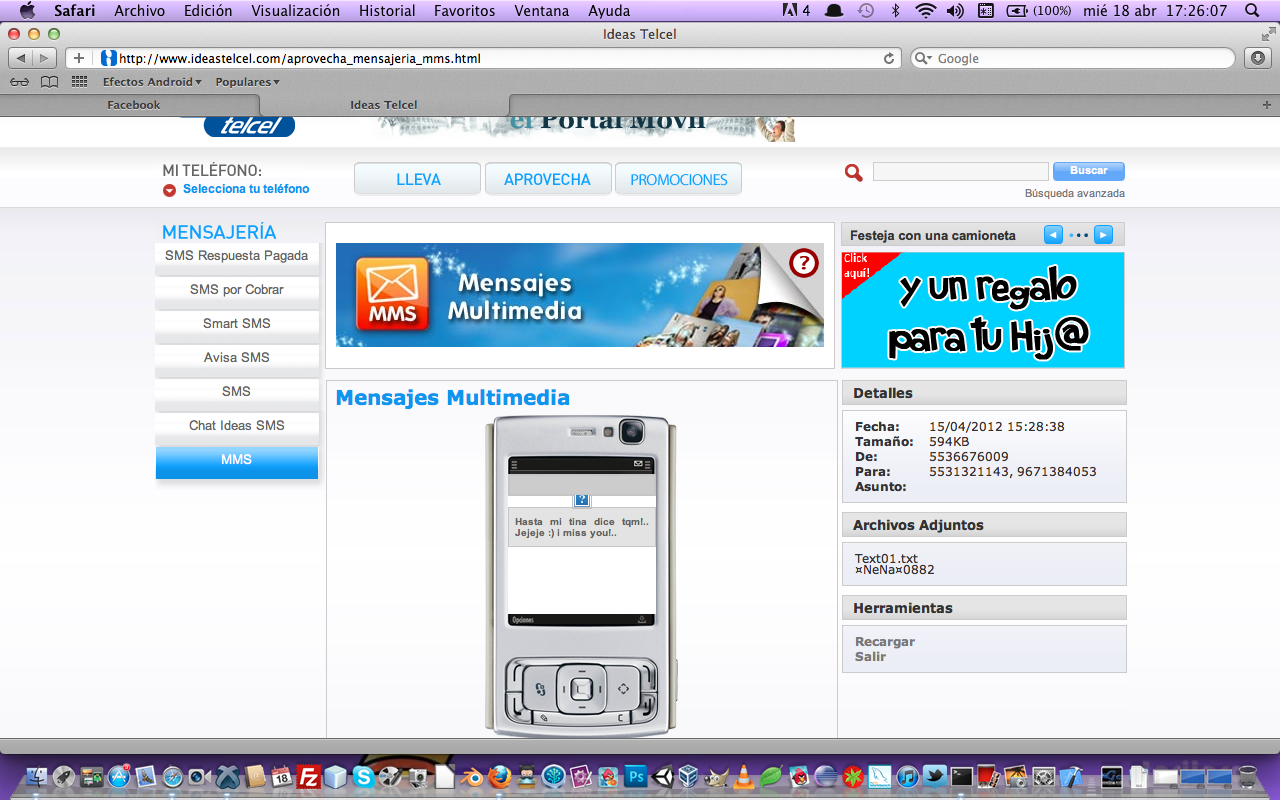Open Firefox from the Dock
The height and width of the screenshot is (800, 1280).
[x=499, y=776]
